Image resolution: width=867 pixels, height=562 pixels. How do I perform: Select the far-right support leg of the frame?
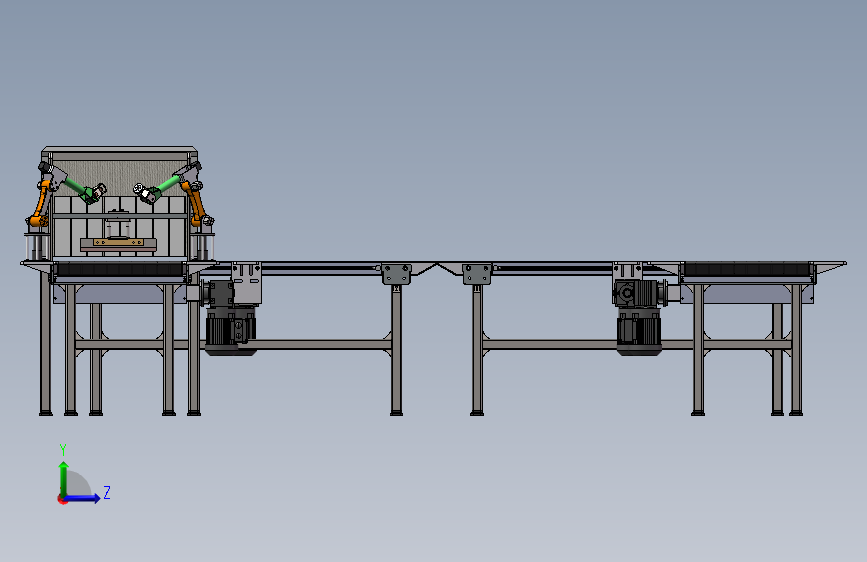pyautogui.click(x=796, y=350)
